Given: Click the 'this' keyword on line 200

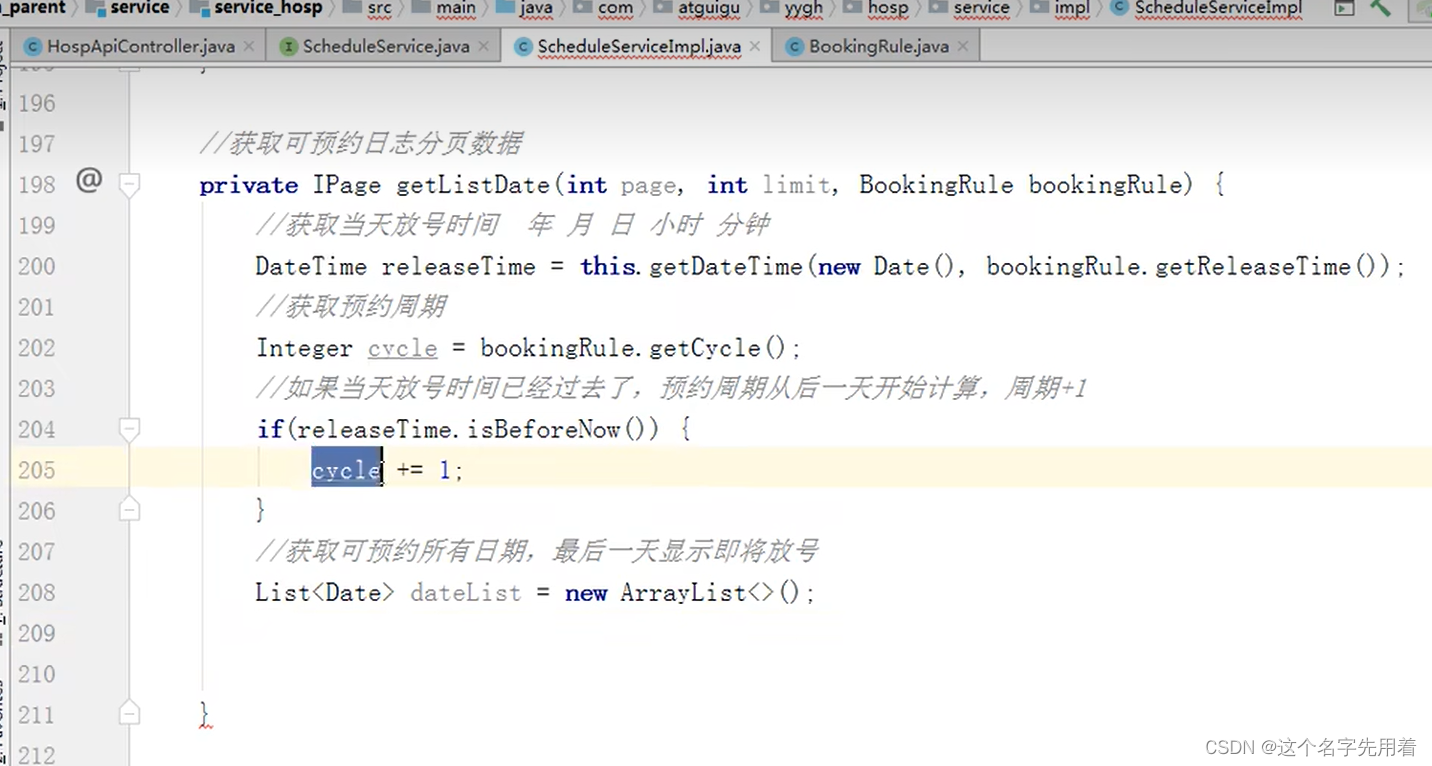Looking at the screenshot, I should pos(608,267).
